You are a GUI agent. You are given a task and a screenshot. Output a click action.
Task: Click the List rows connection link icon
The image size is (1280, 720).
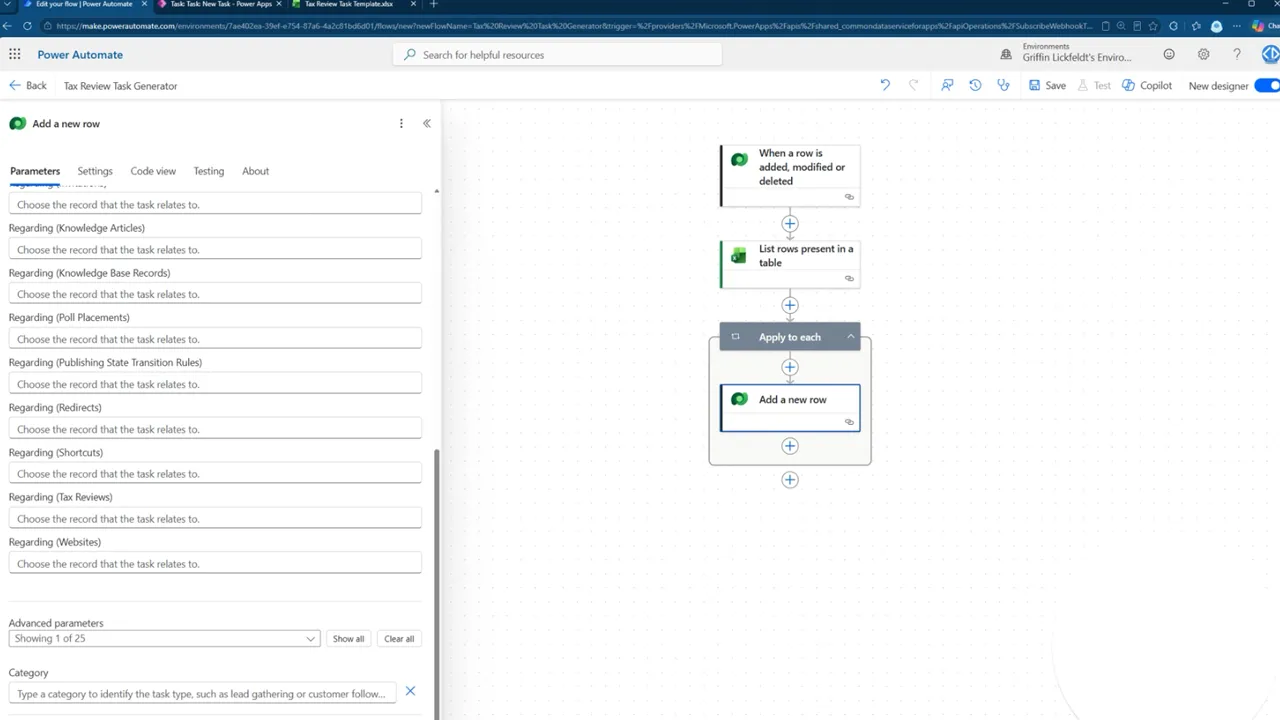(x=849, y=278)
